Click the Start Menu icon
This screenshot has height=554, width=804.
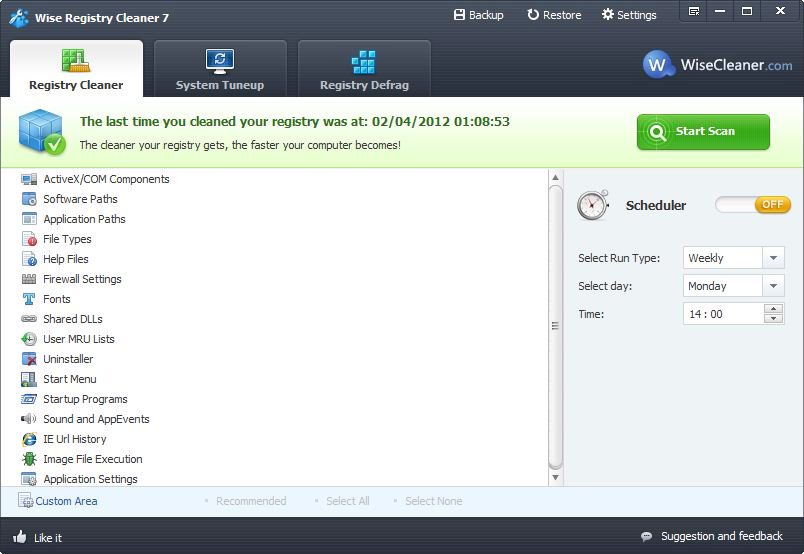click(29, 379)
